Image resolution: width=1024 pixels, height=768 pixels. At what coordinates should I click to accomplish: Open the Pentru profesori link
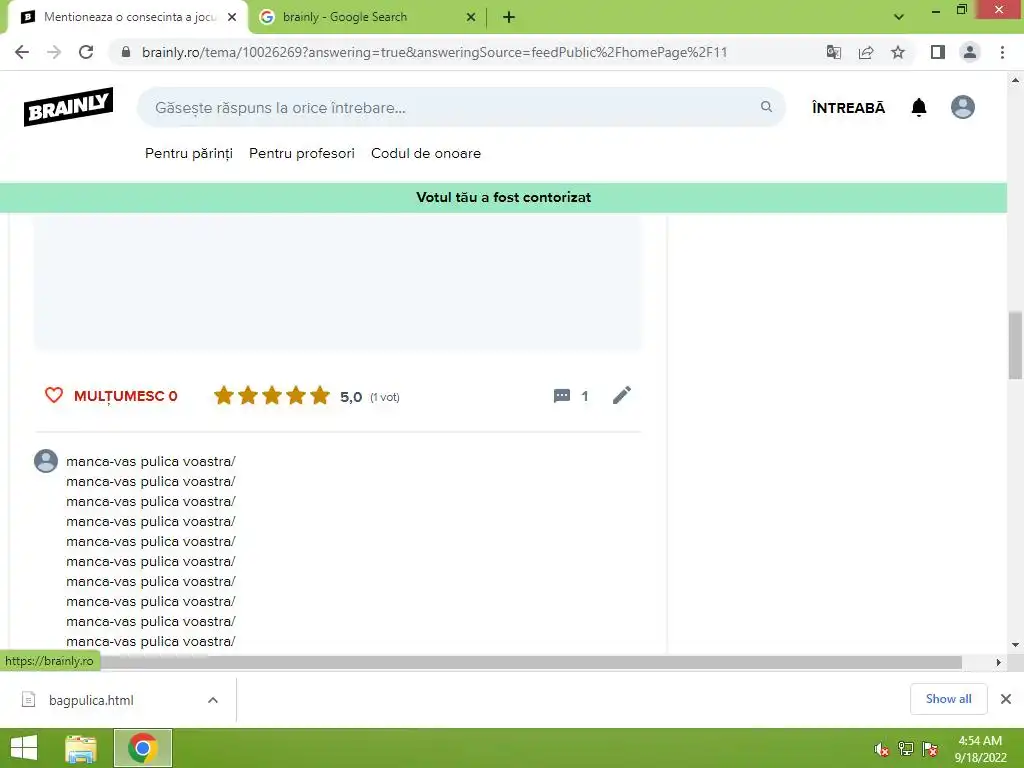[302, 153]
